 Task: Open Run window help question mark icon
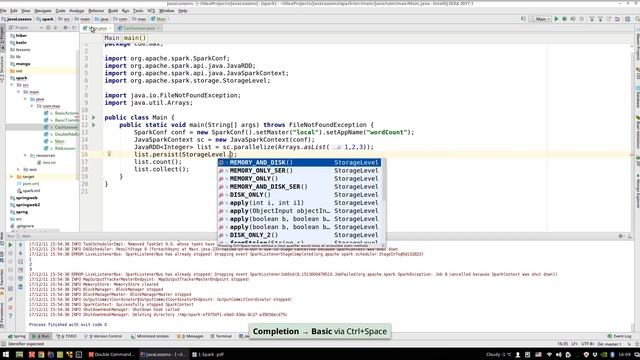tap(11, 316)
